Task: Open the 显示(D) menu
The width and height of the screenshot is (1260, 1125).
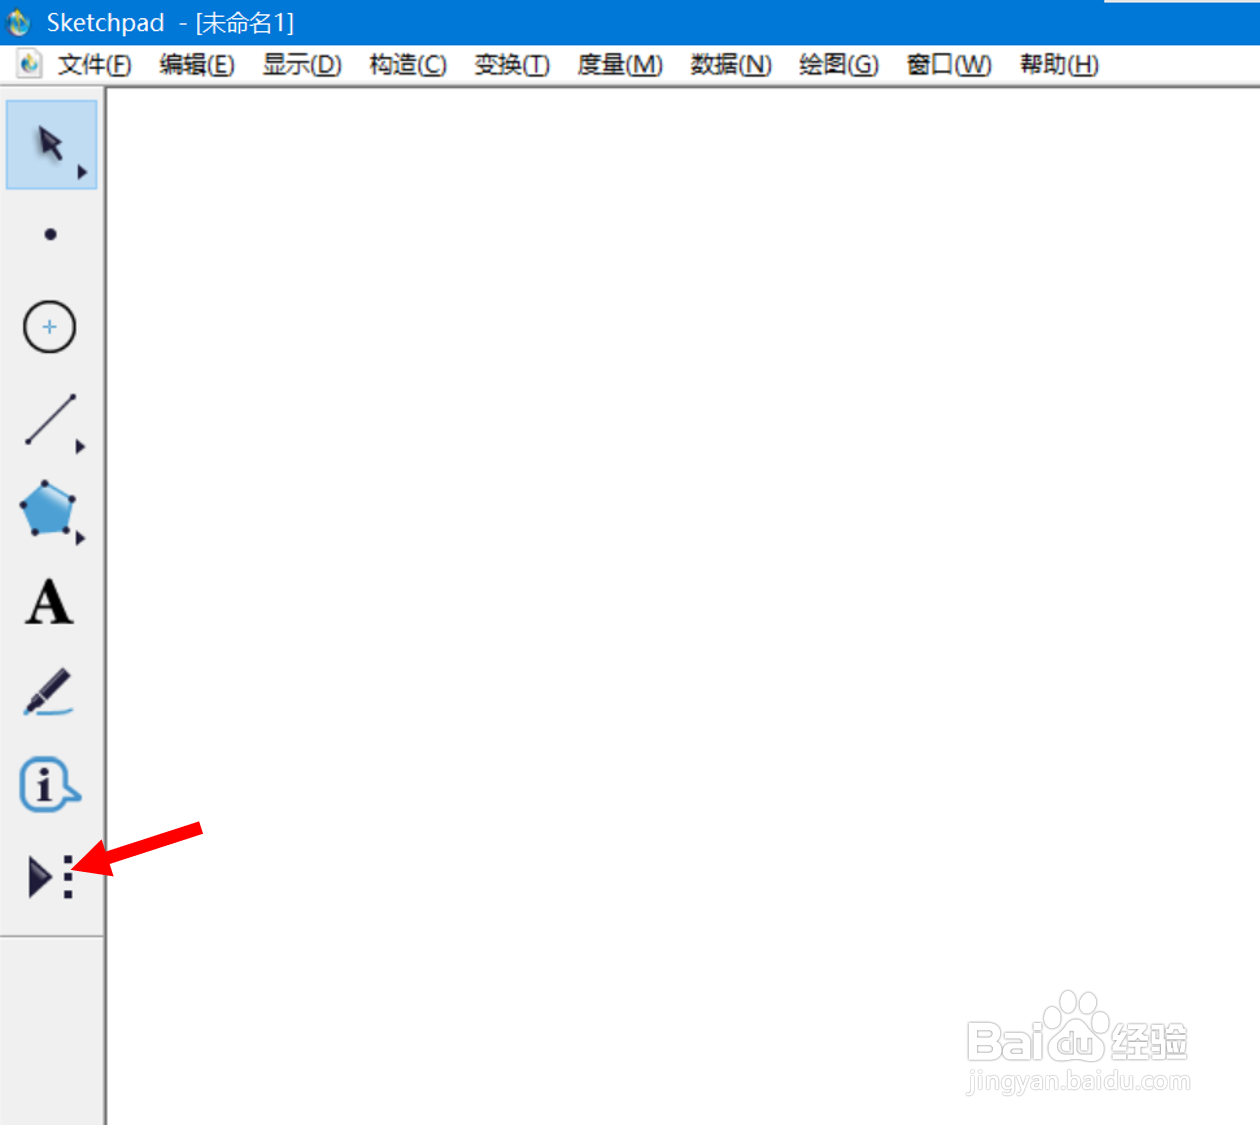Action: coord(302,65)
